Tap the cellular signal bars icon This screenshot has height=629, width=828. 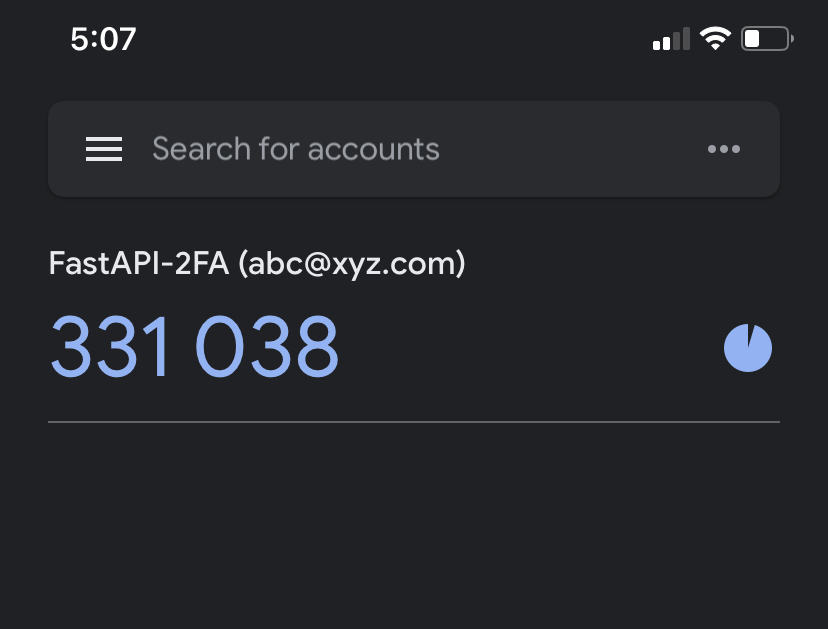tap(671, 40)
